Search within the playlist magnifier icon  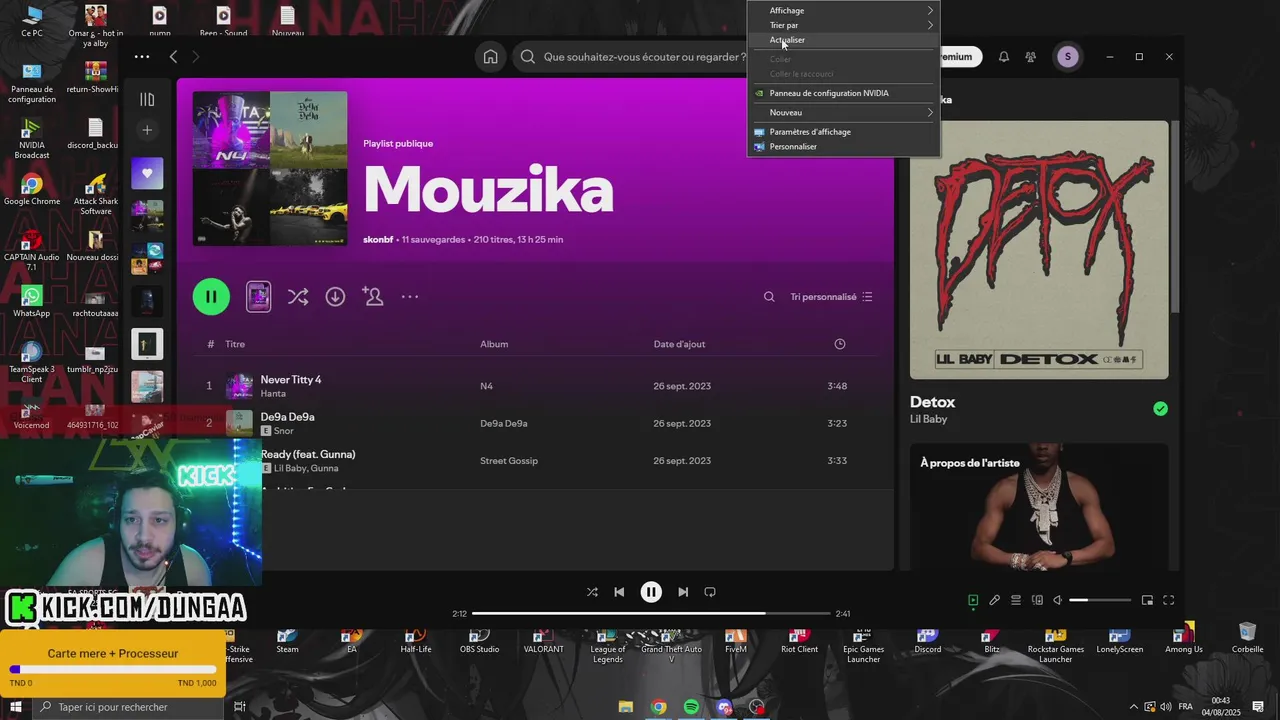point(769,297)
